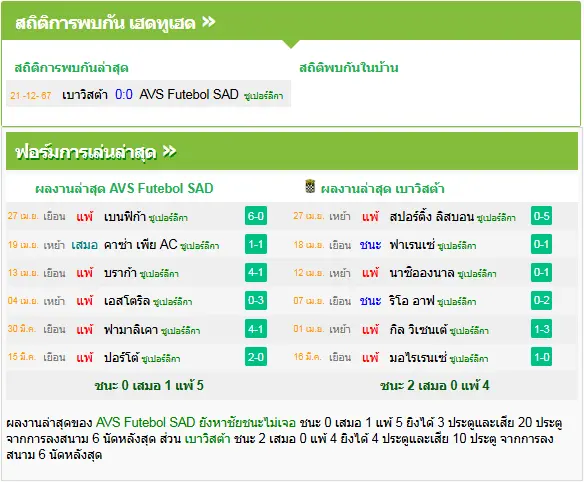Screen dimensions: 584x482
Task: Click the แพ้ result in the เบนฟิก้า row
Action: [85, 216]
